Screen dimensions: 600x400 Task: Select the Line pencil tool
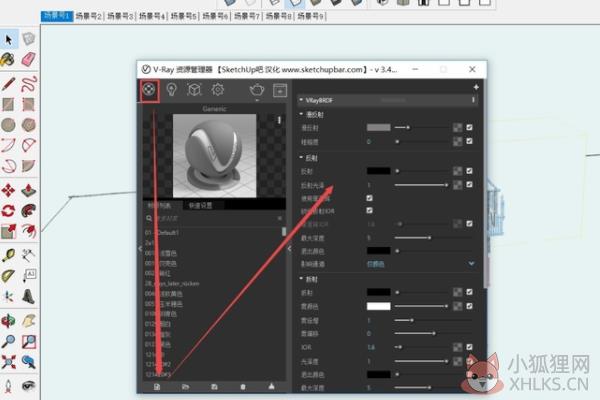pos(8,84)
